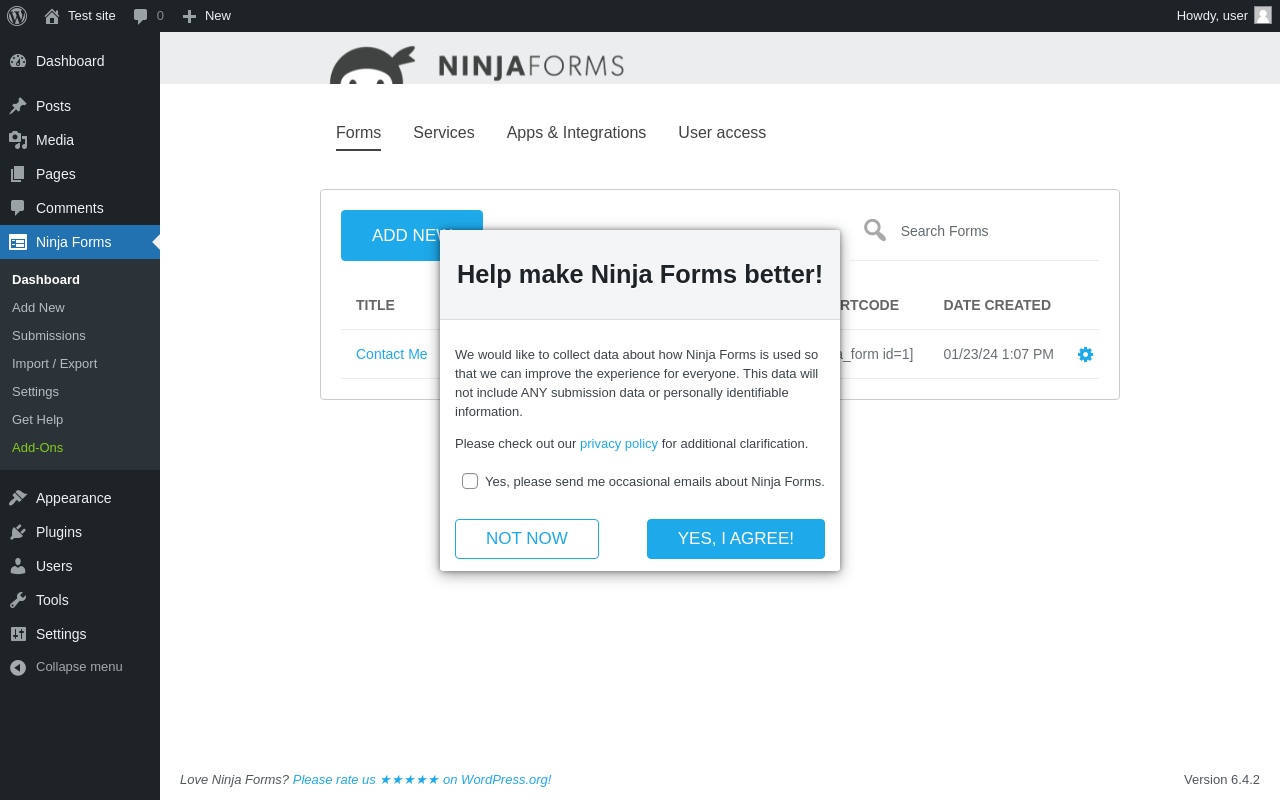Viewport: 1280px width, 800px height.
Task: Click the Test site home icon
Action: coord(52,16)
